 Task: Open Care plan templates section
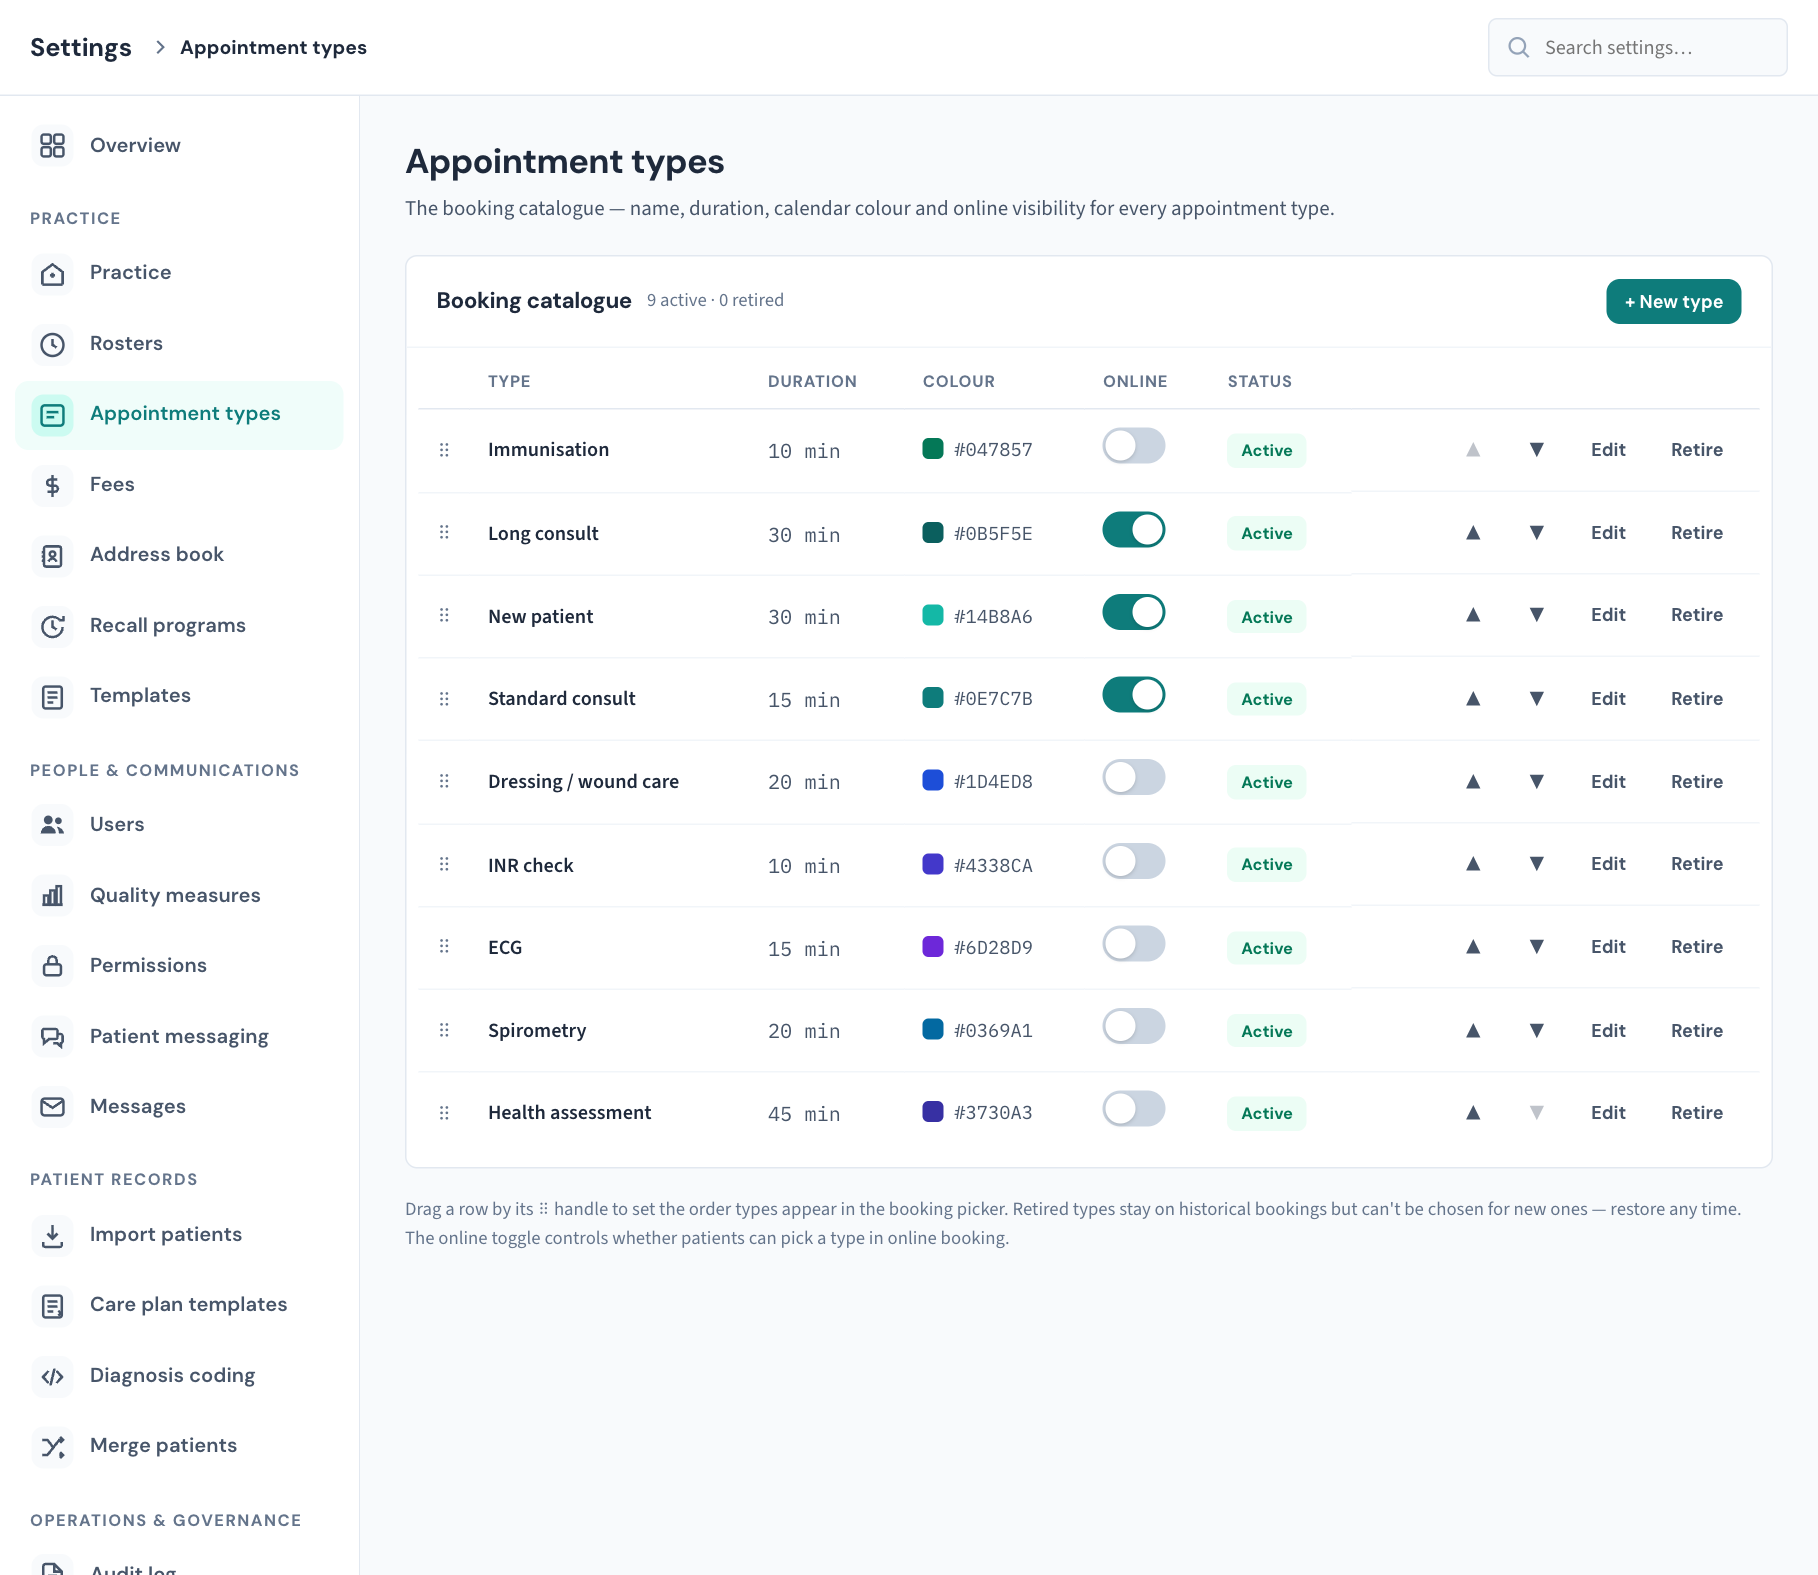click(x=179, y=1305)
